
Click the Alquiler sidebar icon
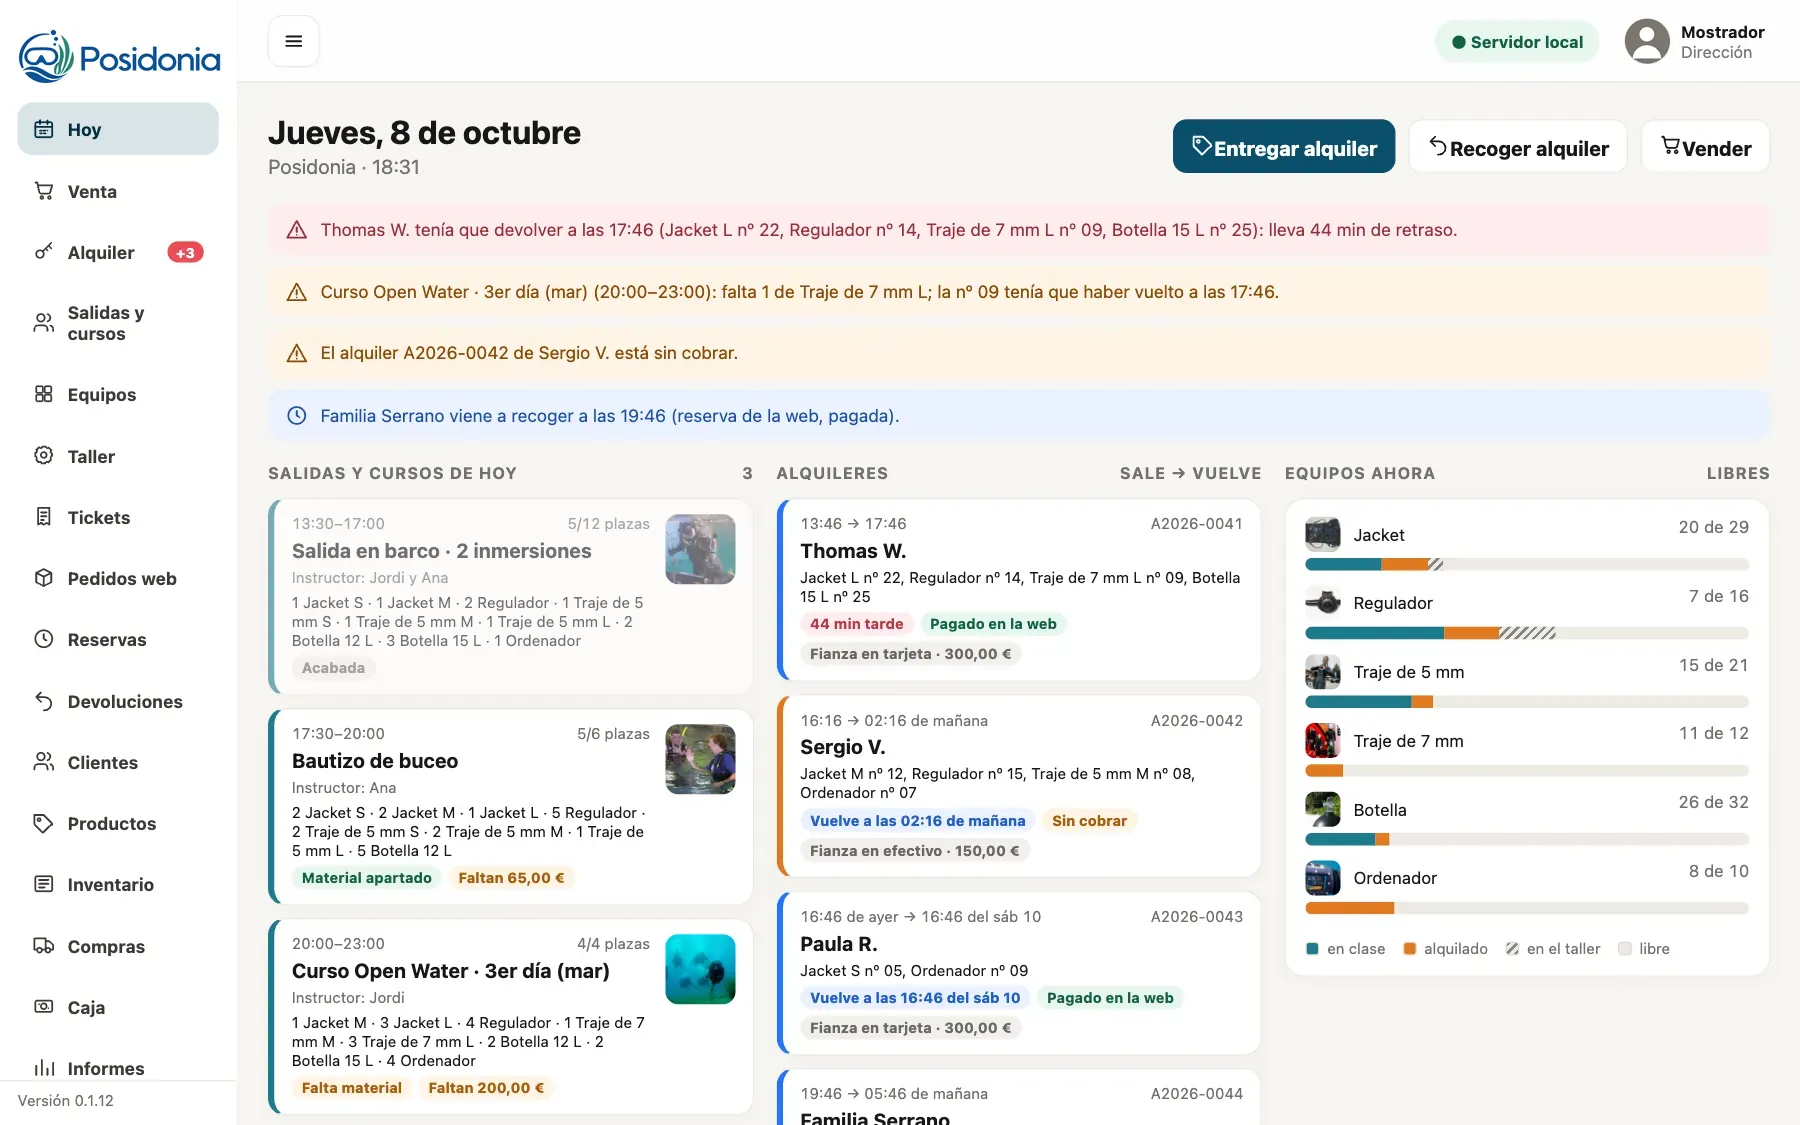tap(44, 252)
